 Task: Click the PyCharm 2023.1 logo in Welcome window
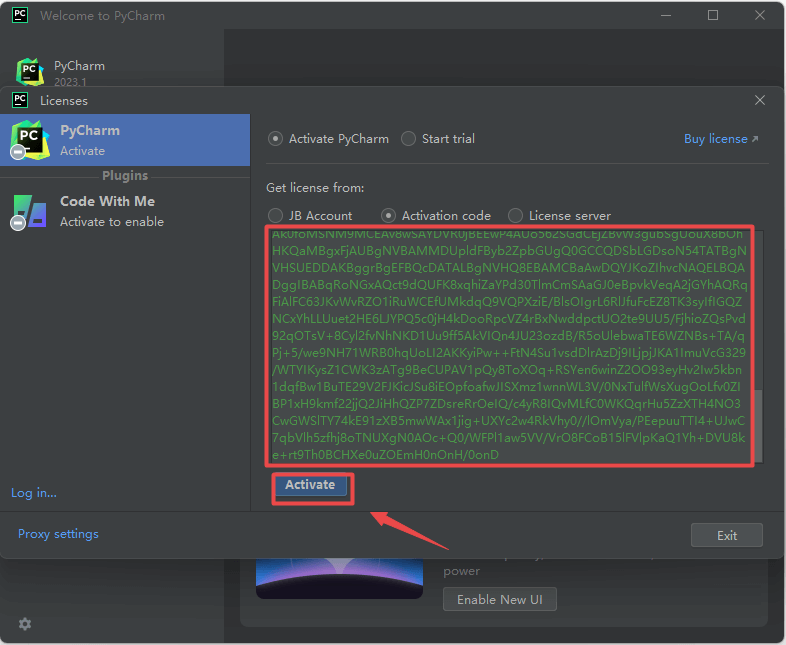point(30,72)
